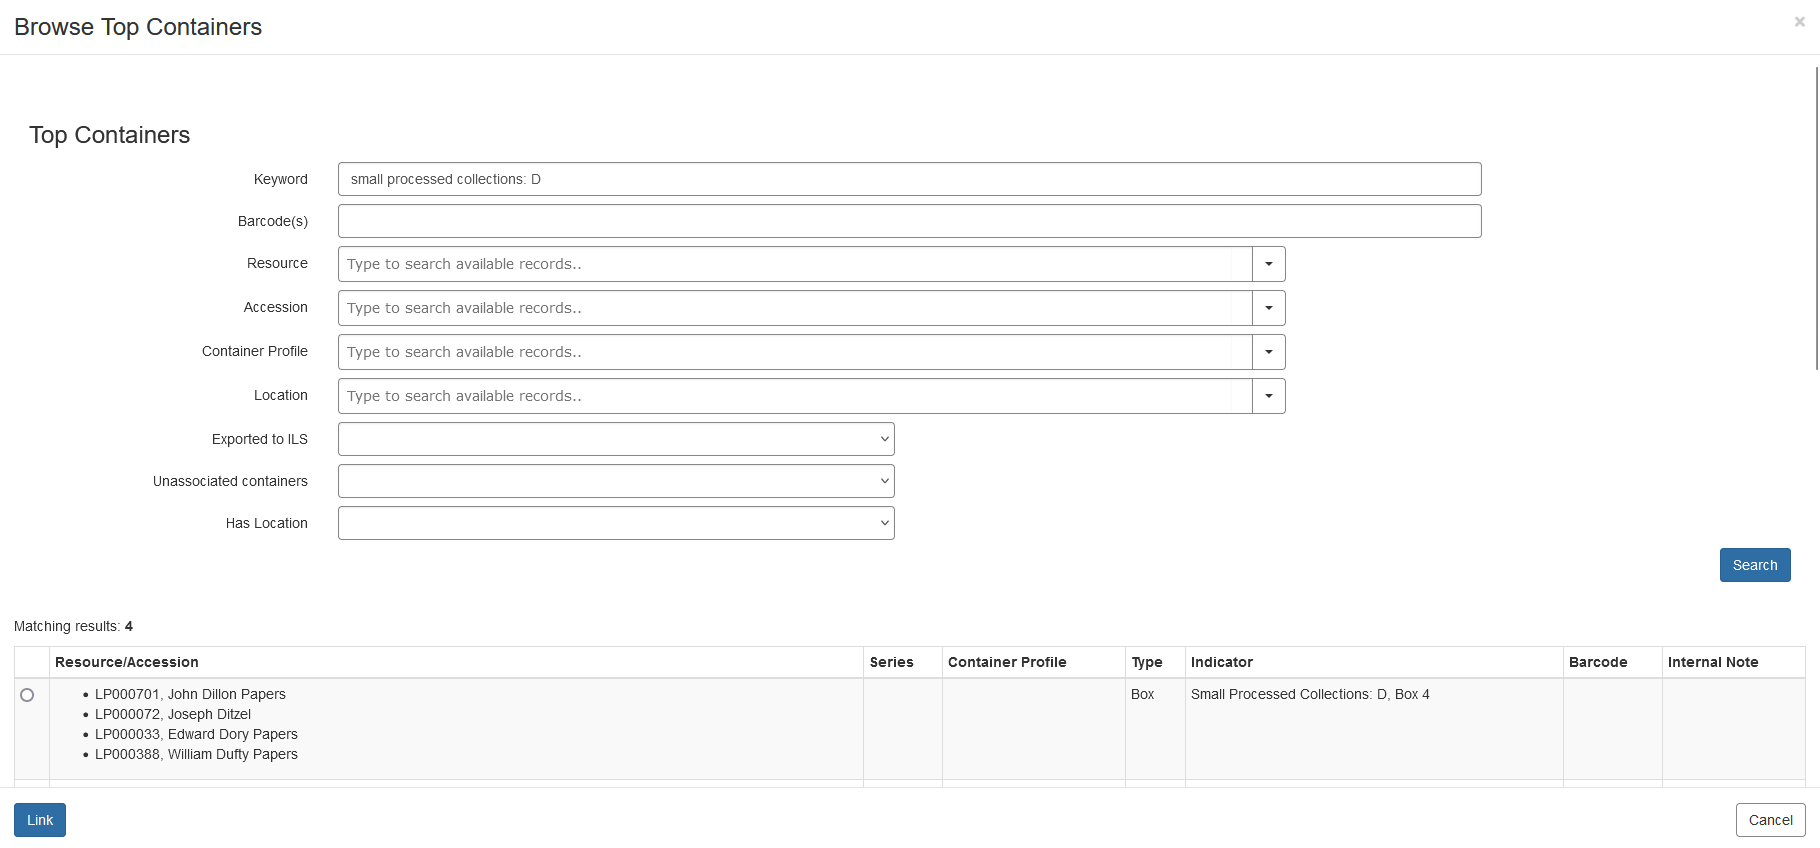
Task: Click the Barcode(s) input field
Action: (909, 221)
